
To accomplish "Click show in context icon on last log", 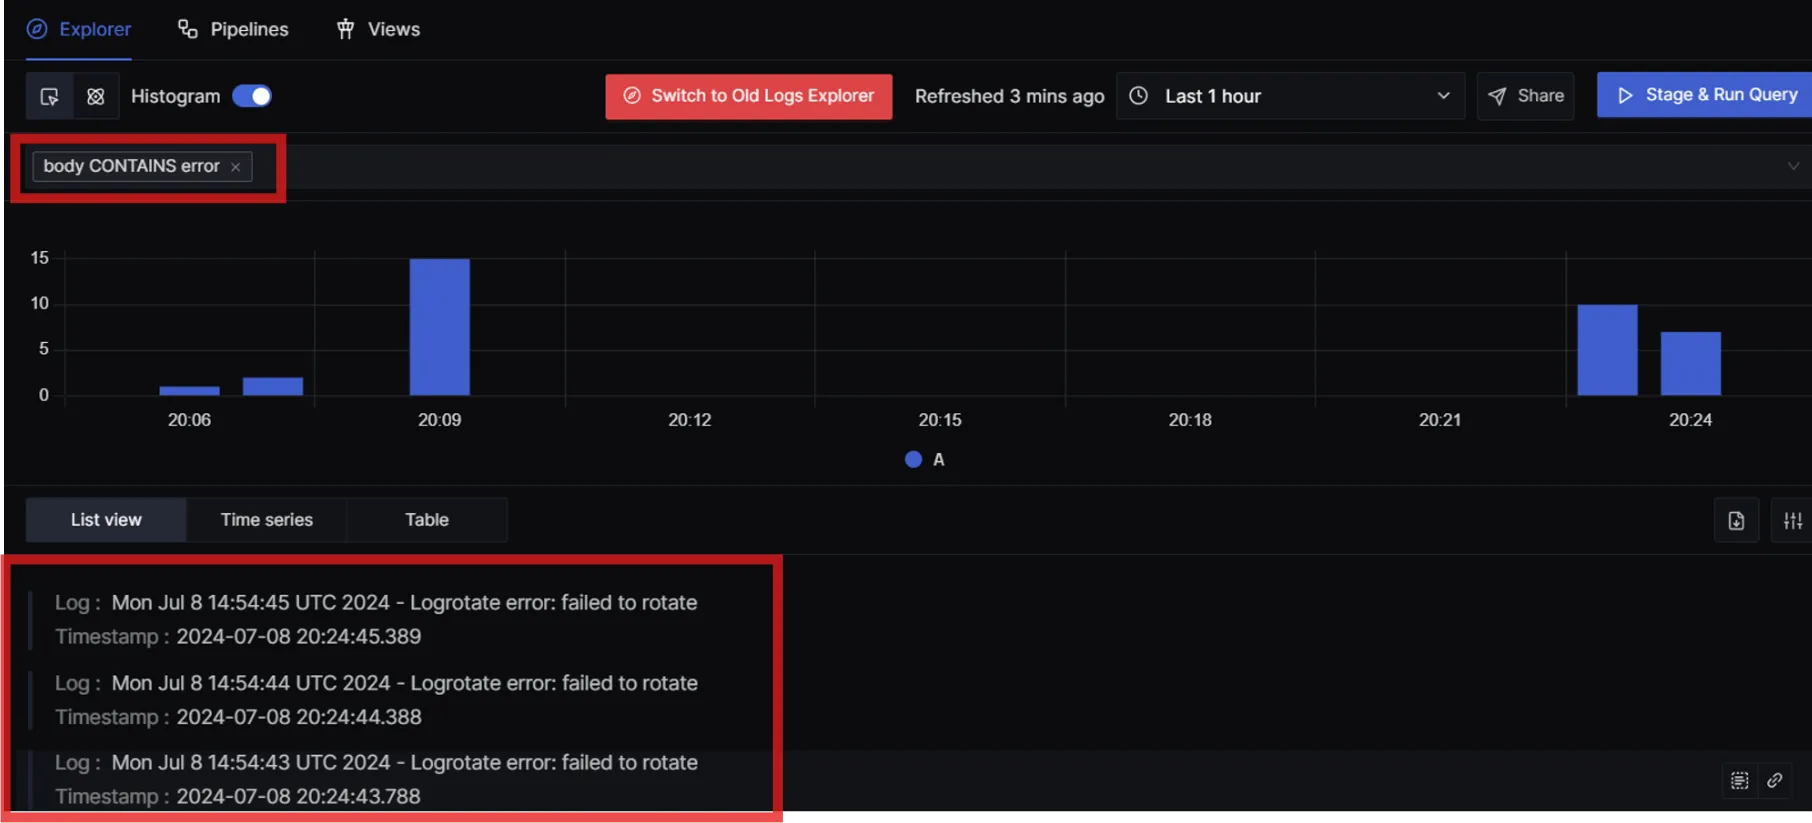I will coord(1740,780).
